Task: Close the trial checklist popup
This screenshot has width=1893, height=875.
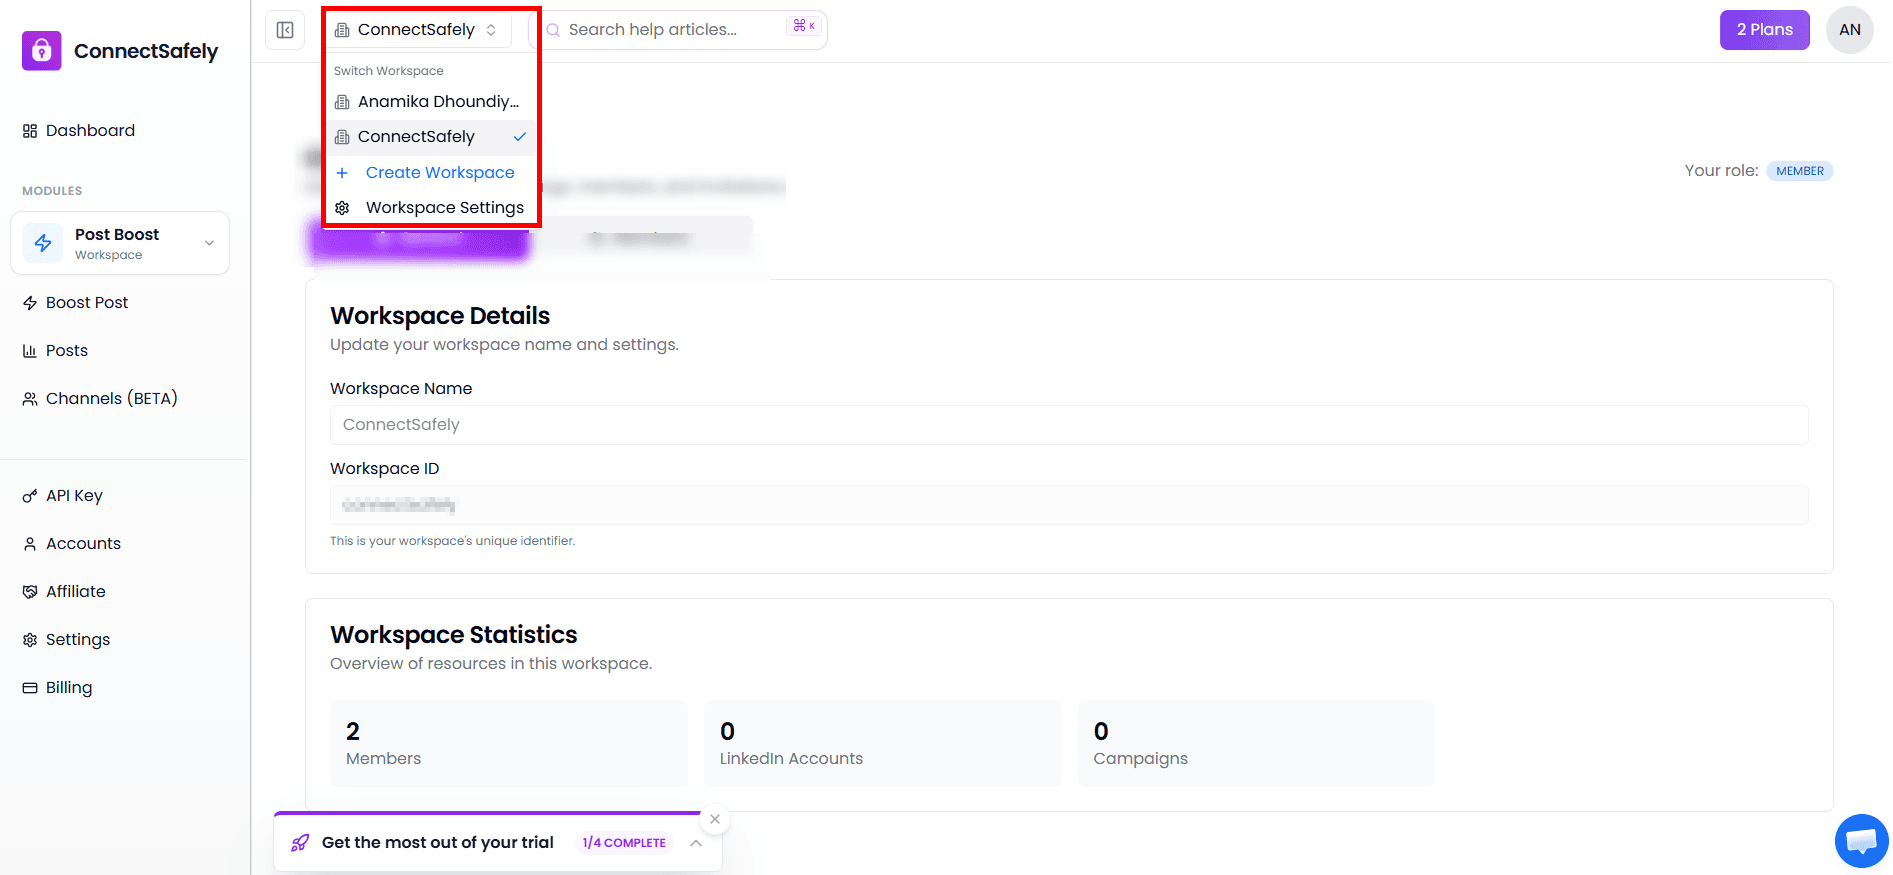Action: (715, 819)
